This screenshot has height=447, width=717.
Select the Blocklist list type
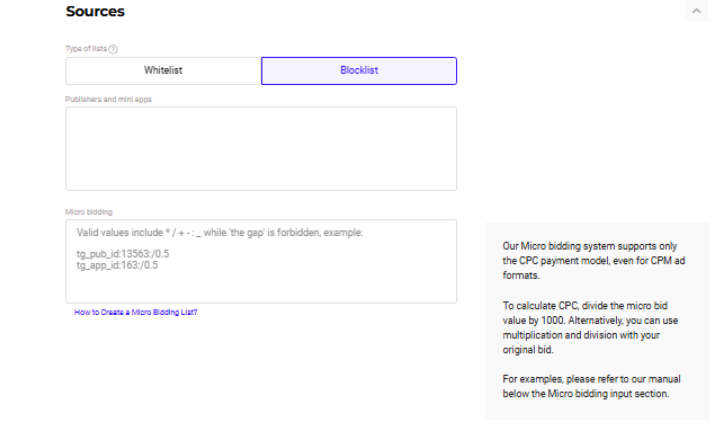coord(359,71)
